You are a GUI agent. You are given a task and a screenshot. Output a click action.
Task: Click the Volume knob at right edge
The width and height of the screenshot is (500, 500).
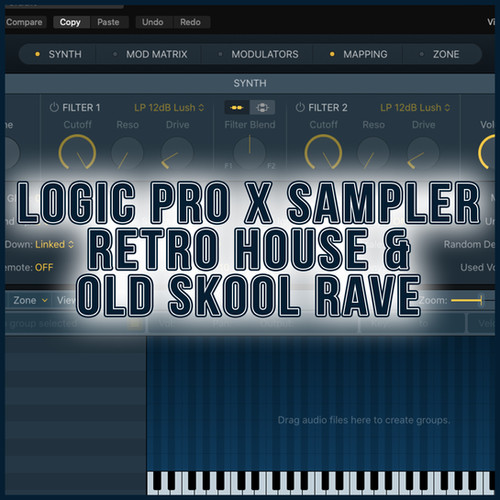click(488, 152)
